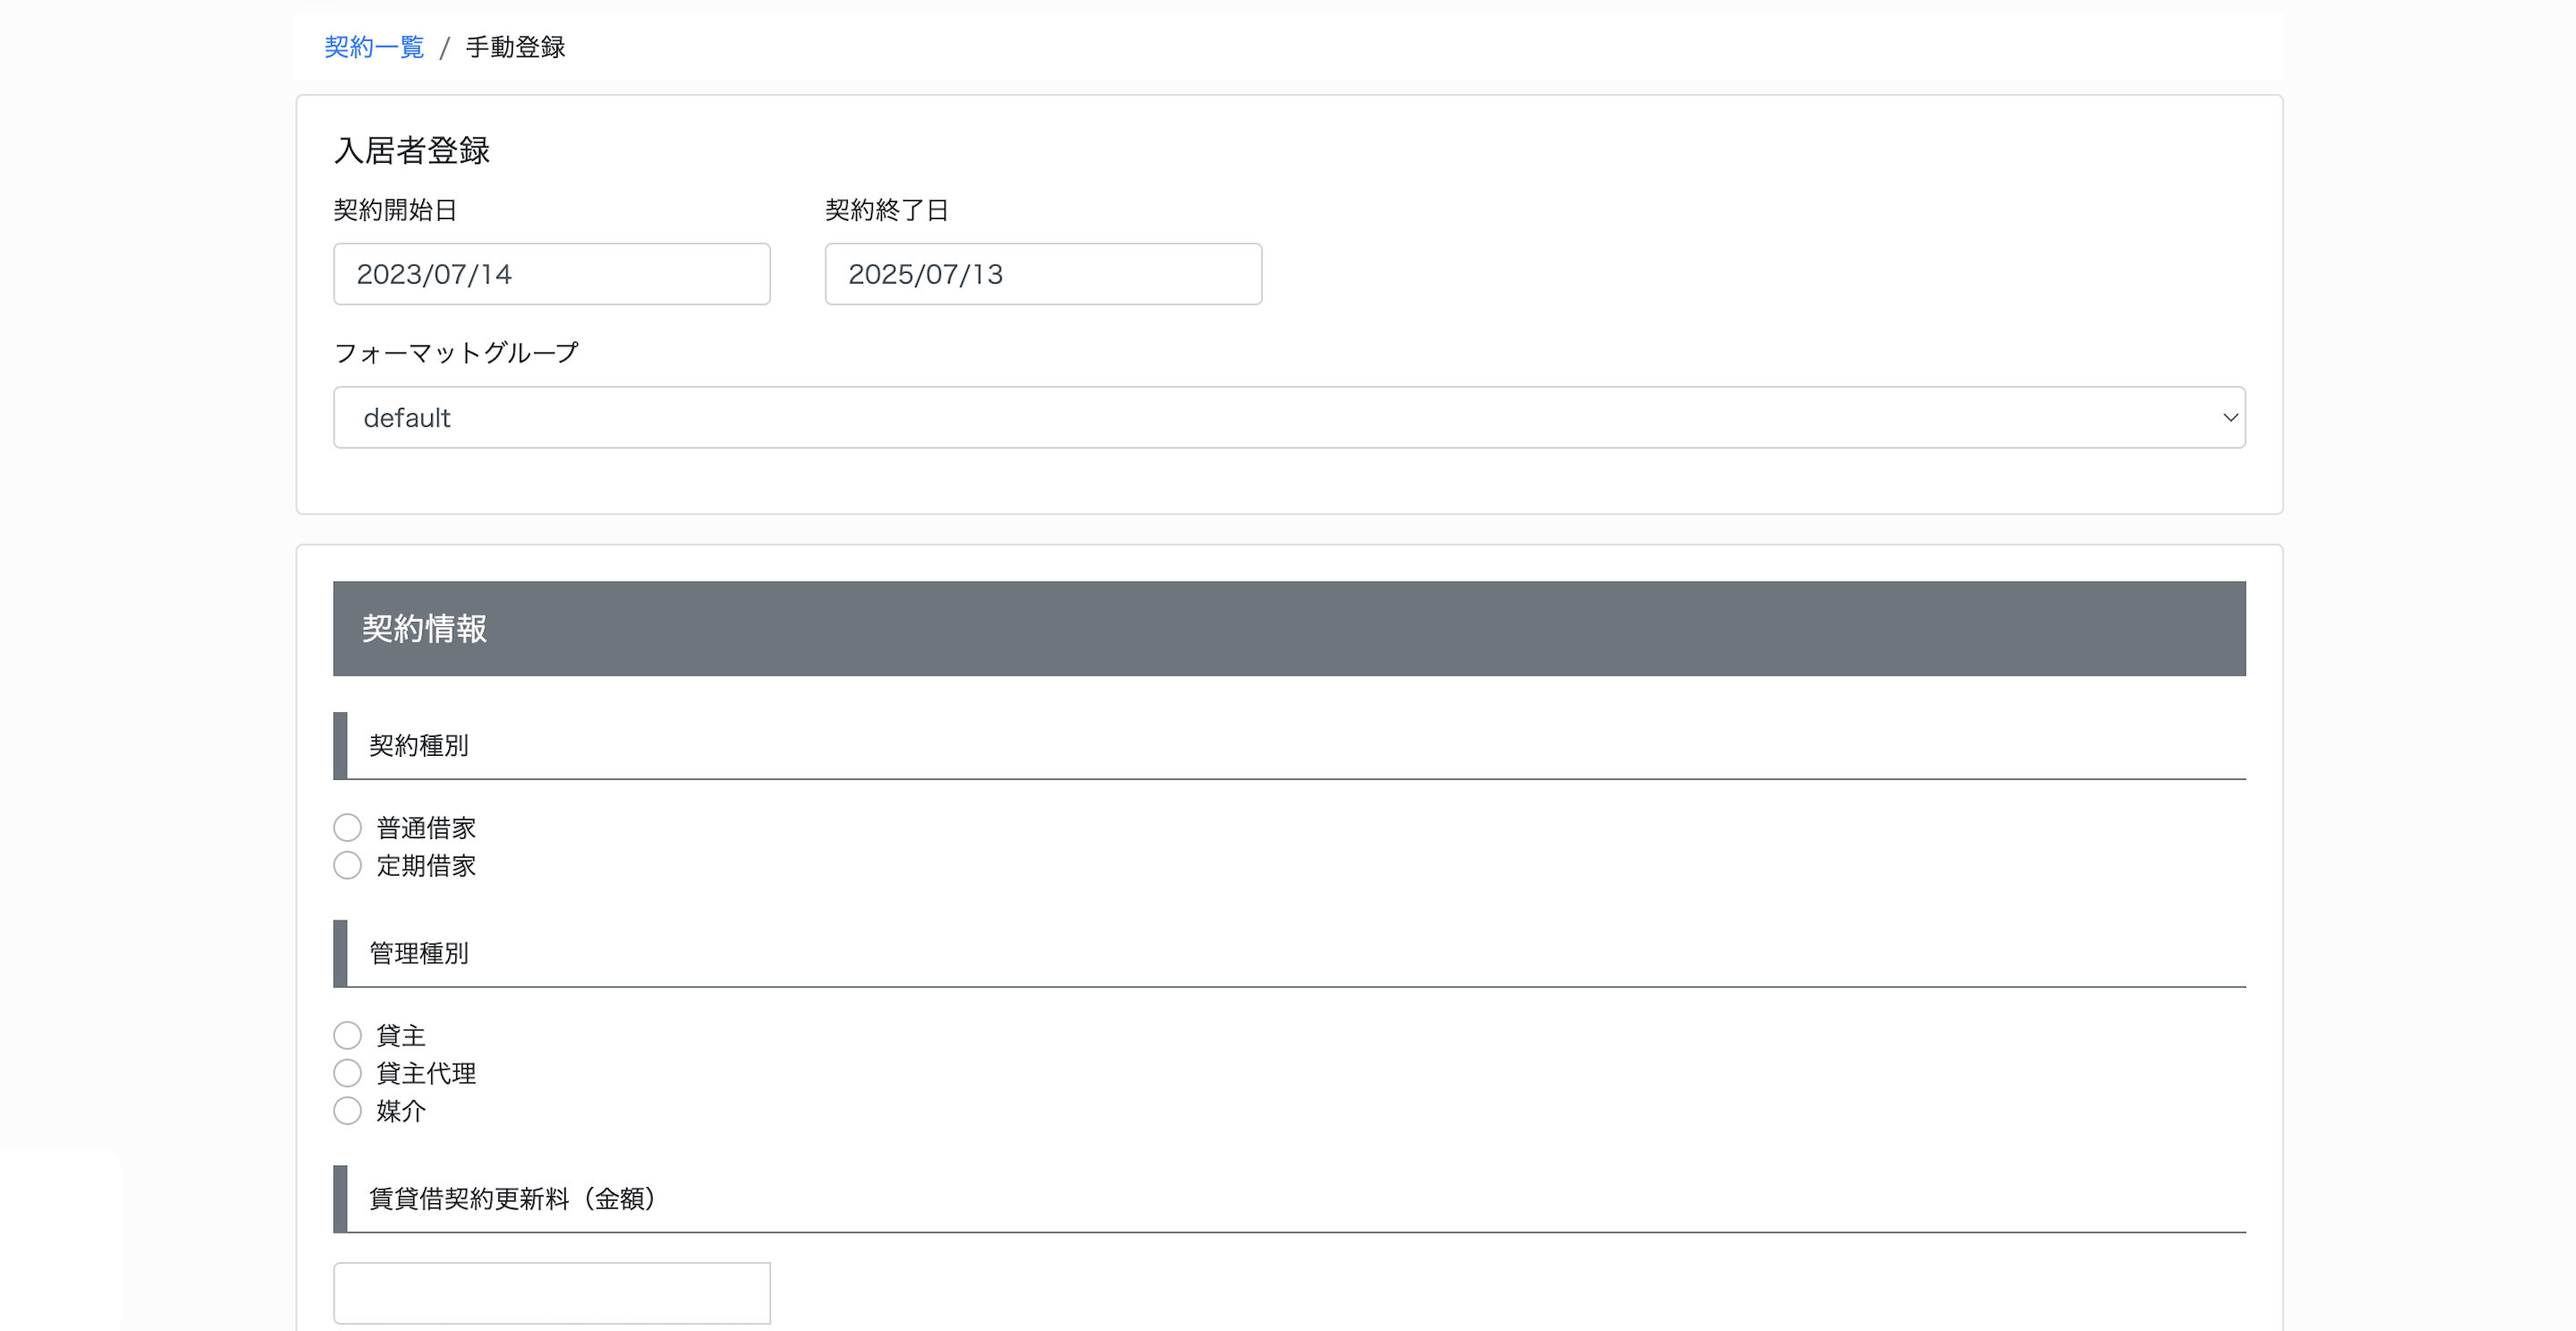Edit the 契約開始日 date field
The height and width of the screenshot is (1331, 2576).
click(551, 274)
